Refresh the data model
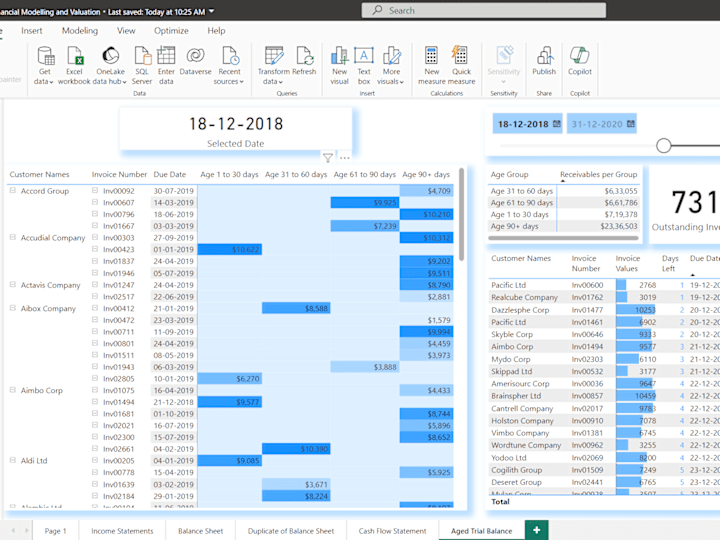 pyautogui.click(x=304, y=61)
